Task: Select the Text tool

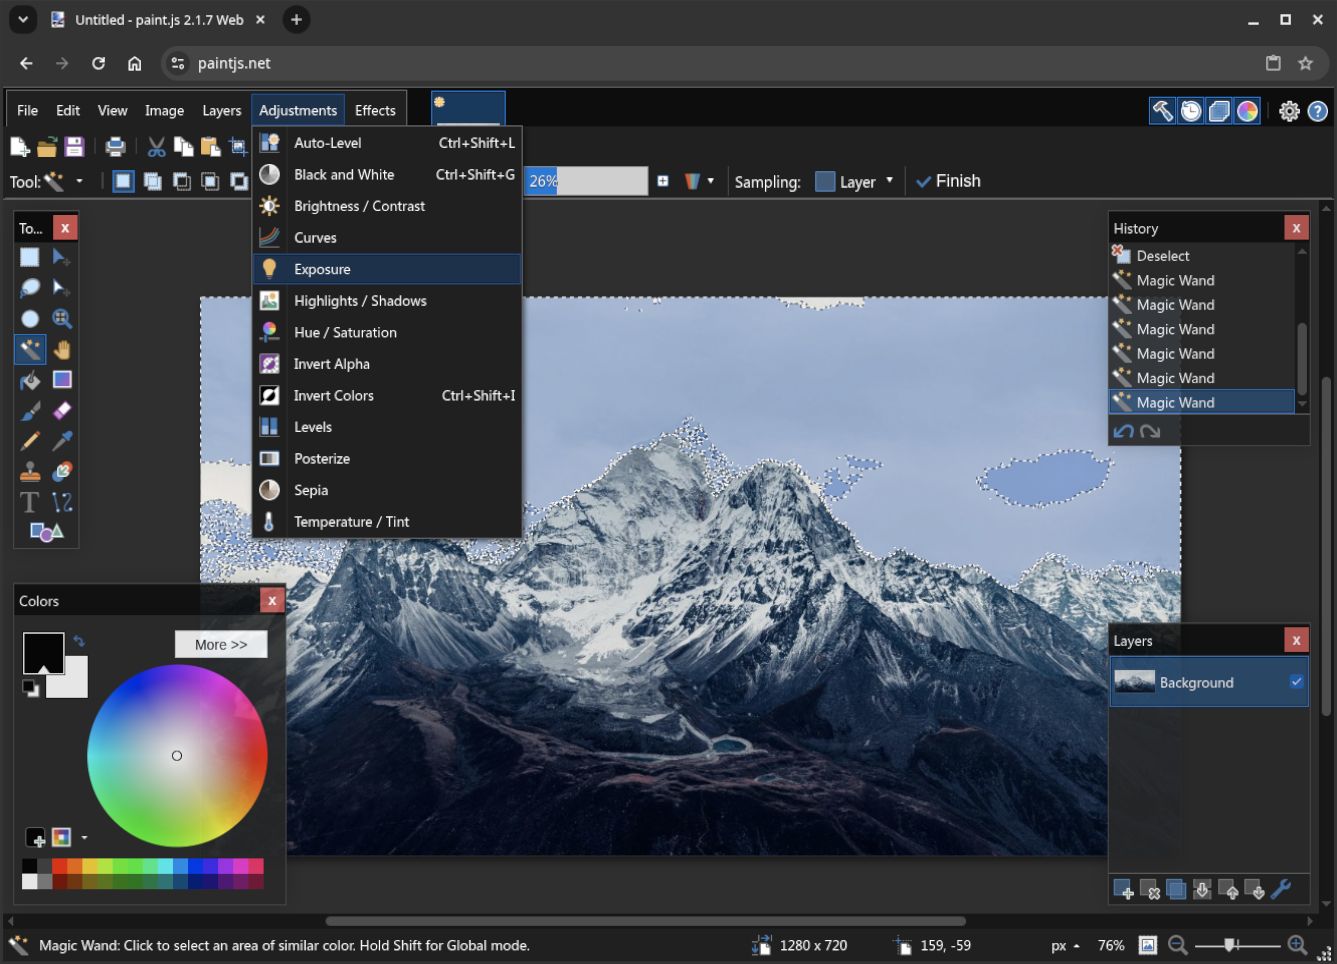Action: click(x=30, y=502)
